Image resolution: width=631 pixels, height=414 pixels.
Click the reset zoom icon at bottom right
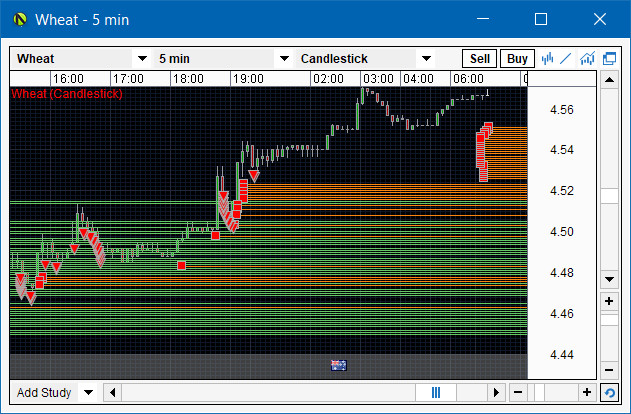[x=609, y=393]
